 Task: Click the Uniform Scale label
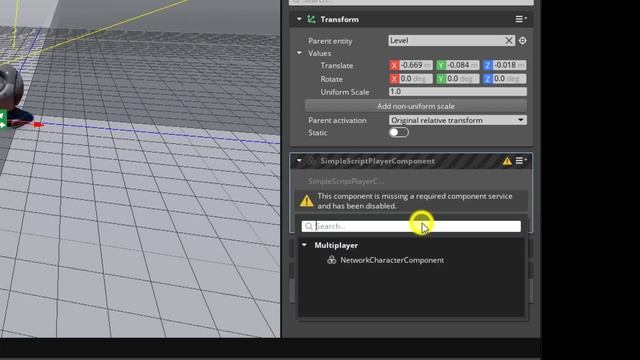[345, 92]
